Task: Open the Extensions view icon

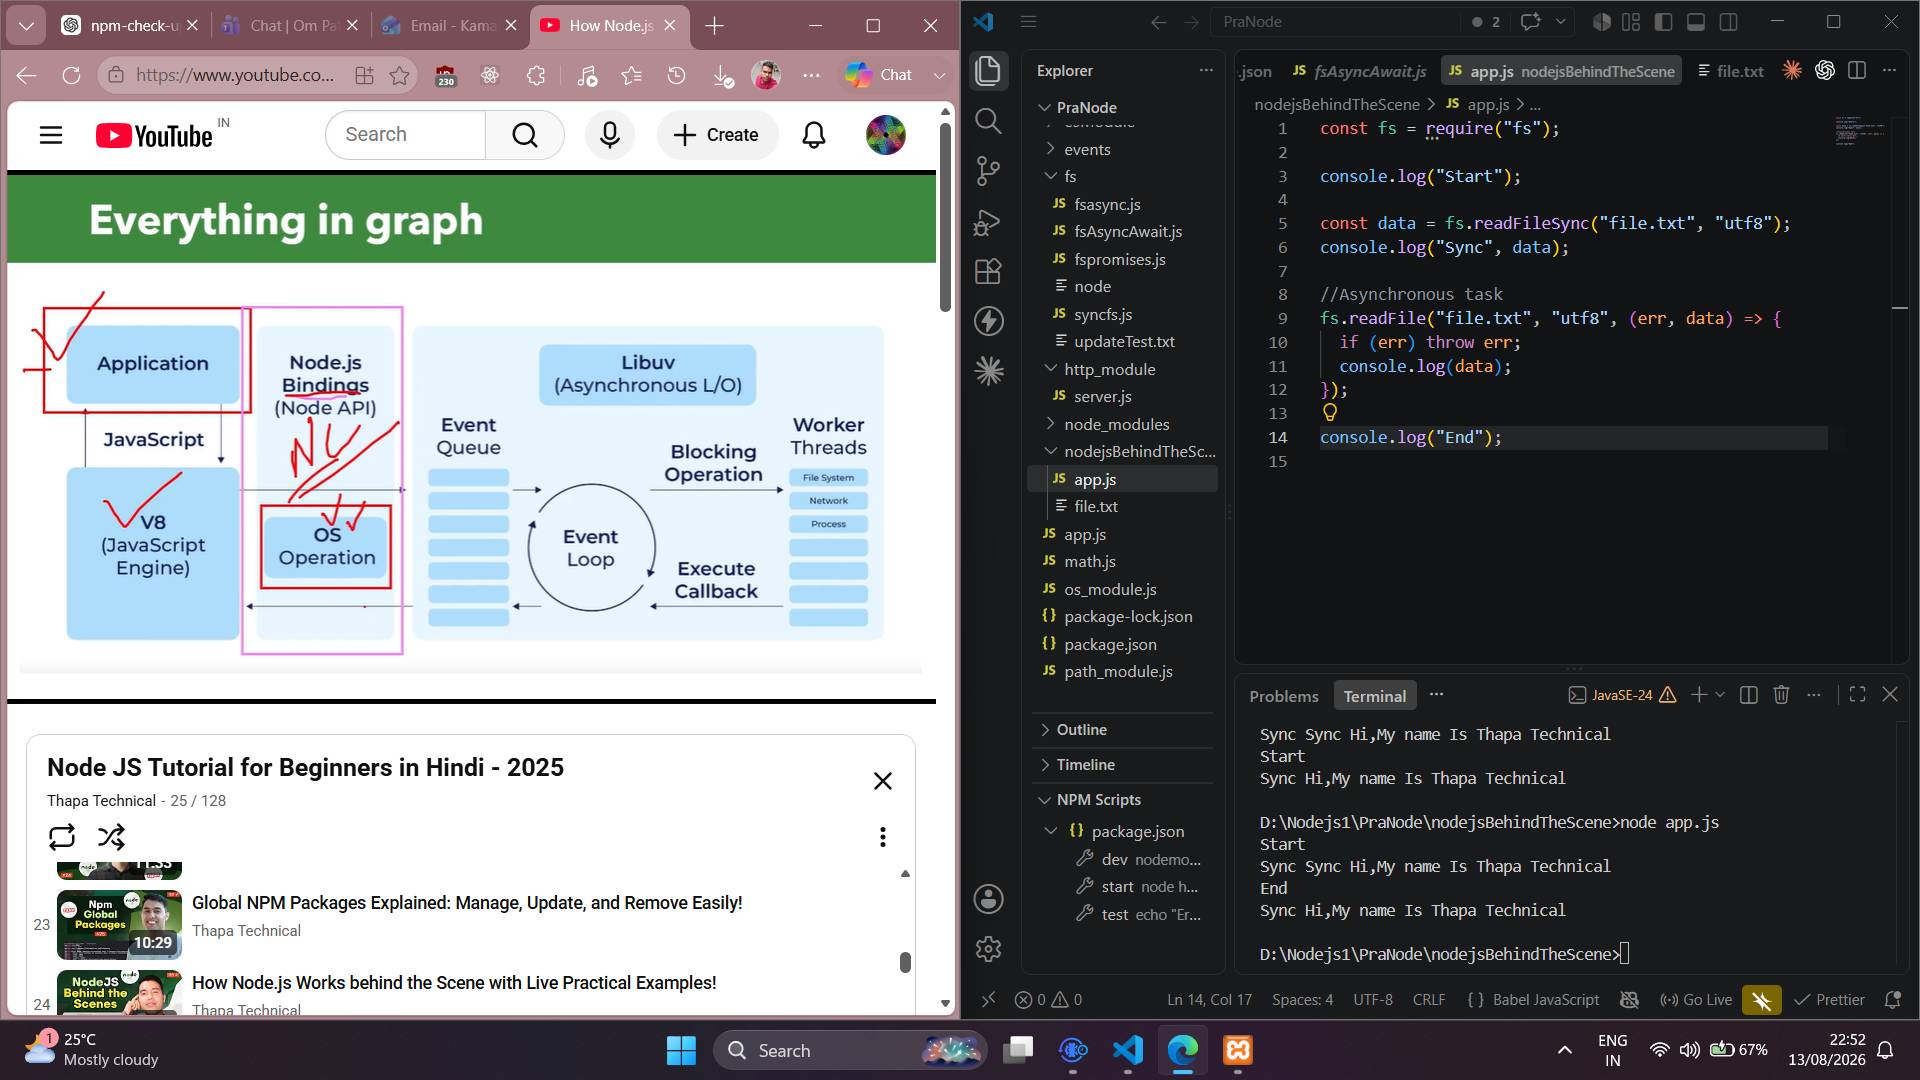Action: (988, 271)
